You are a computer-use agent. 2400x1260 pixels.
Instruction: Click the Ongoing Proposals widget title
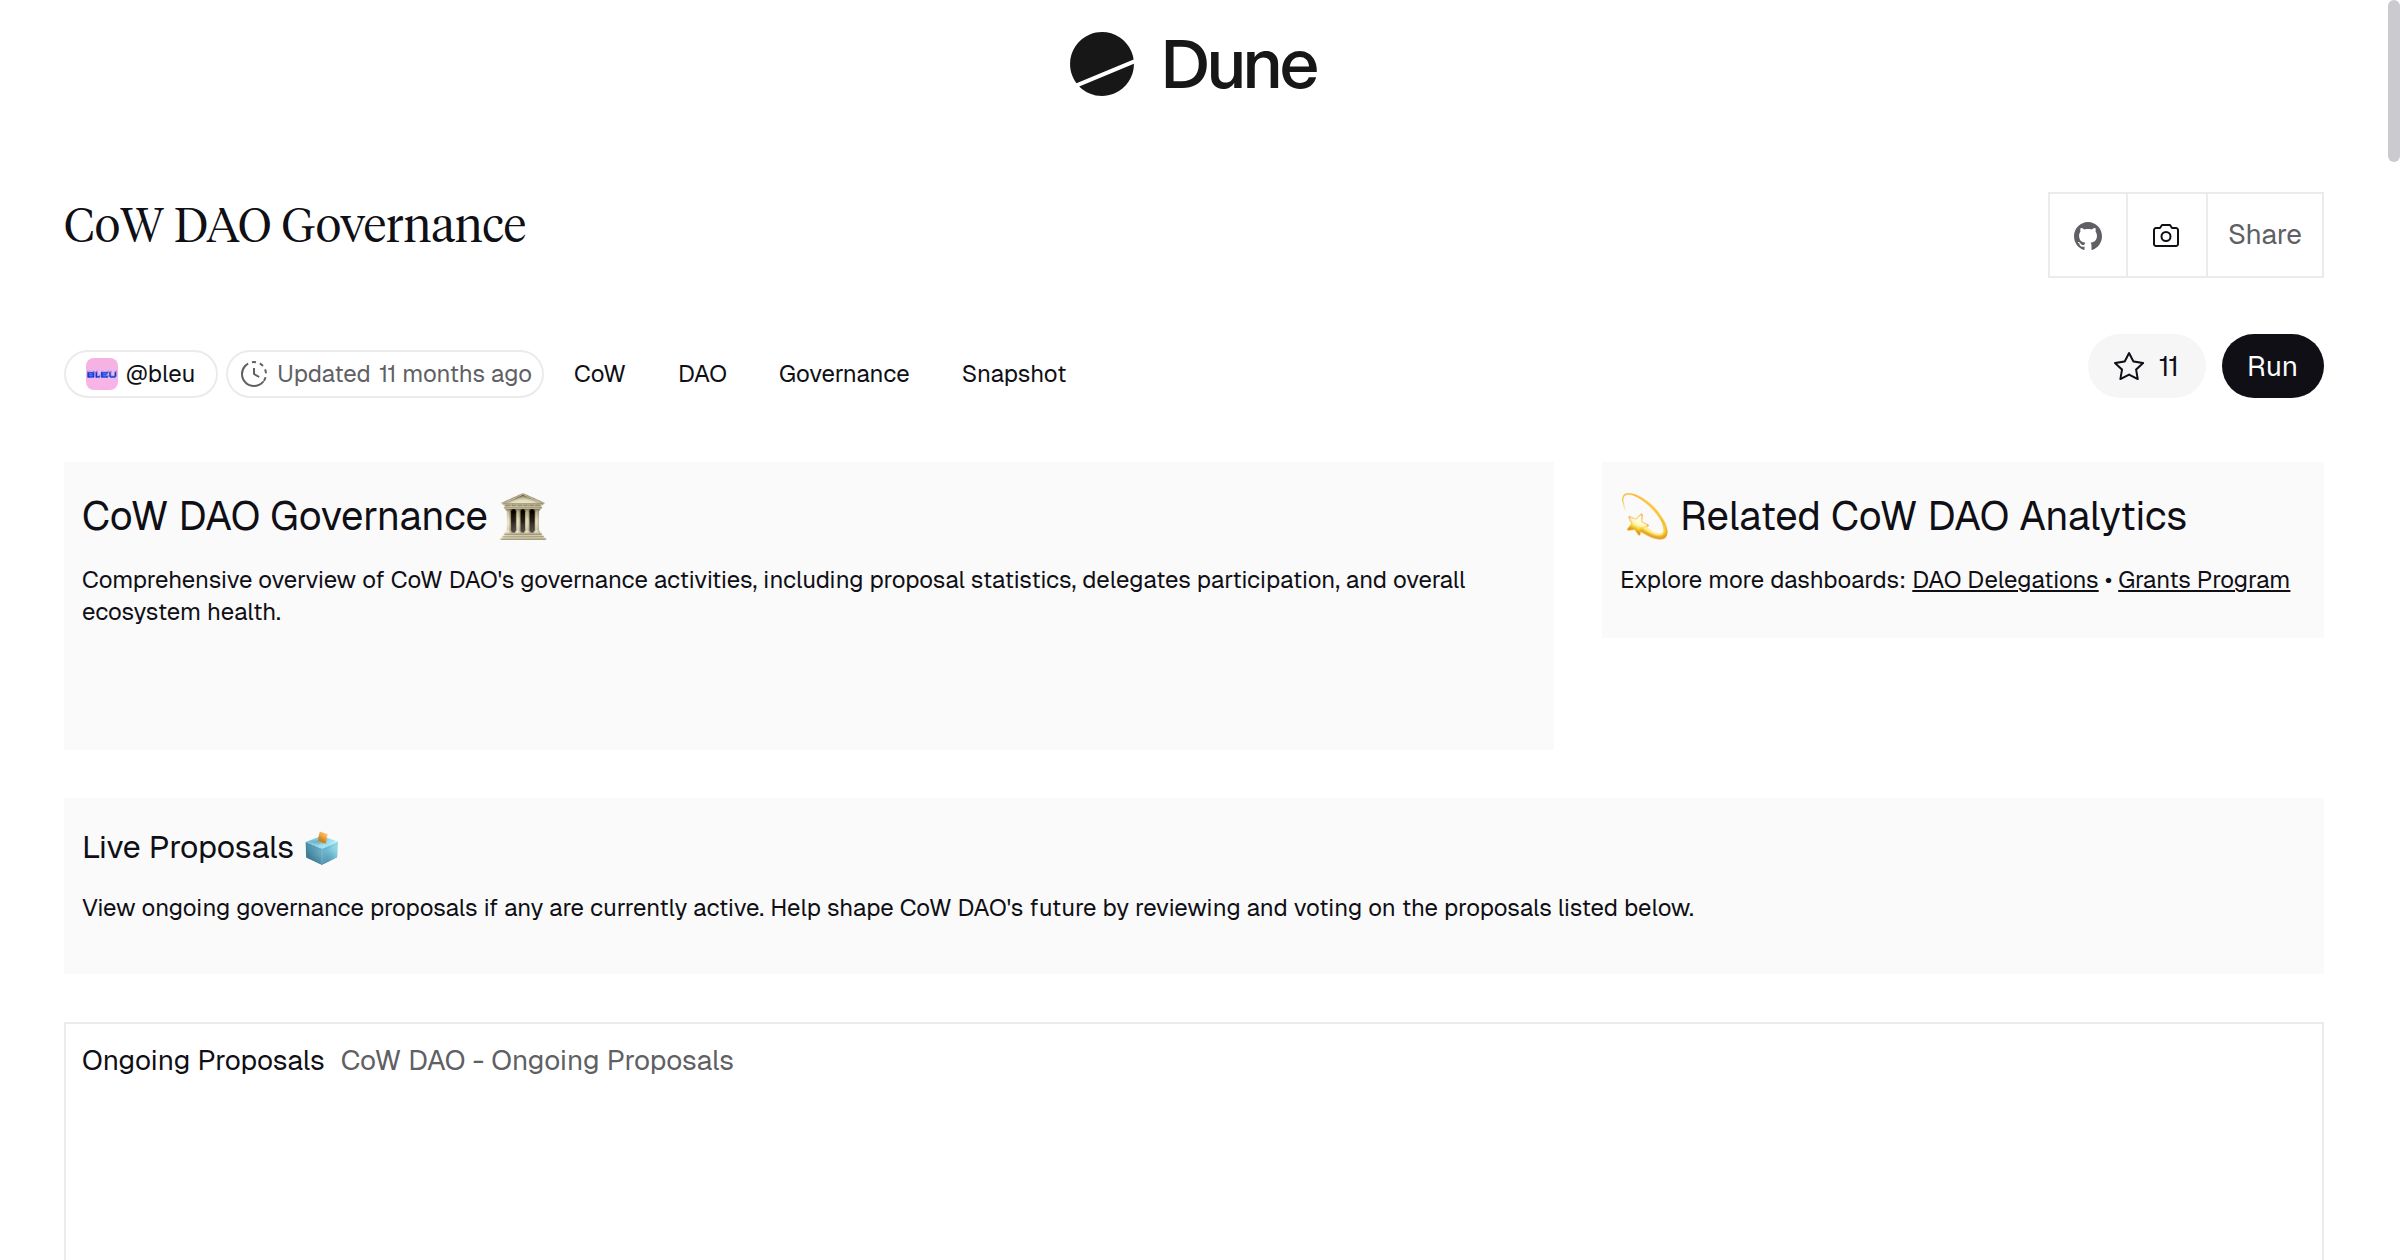coord(203,1060)
